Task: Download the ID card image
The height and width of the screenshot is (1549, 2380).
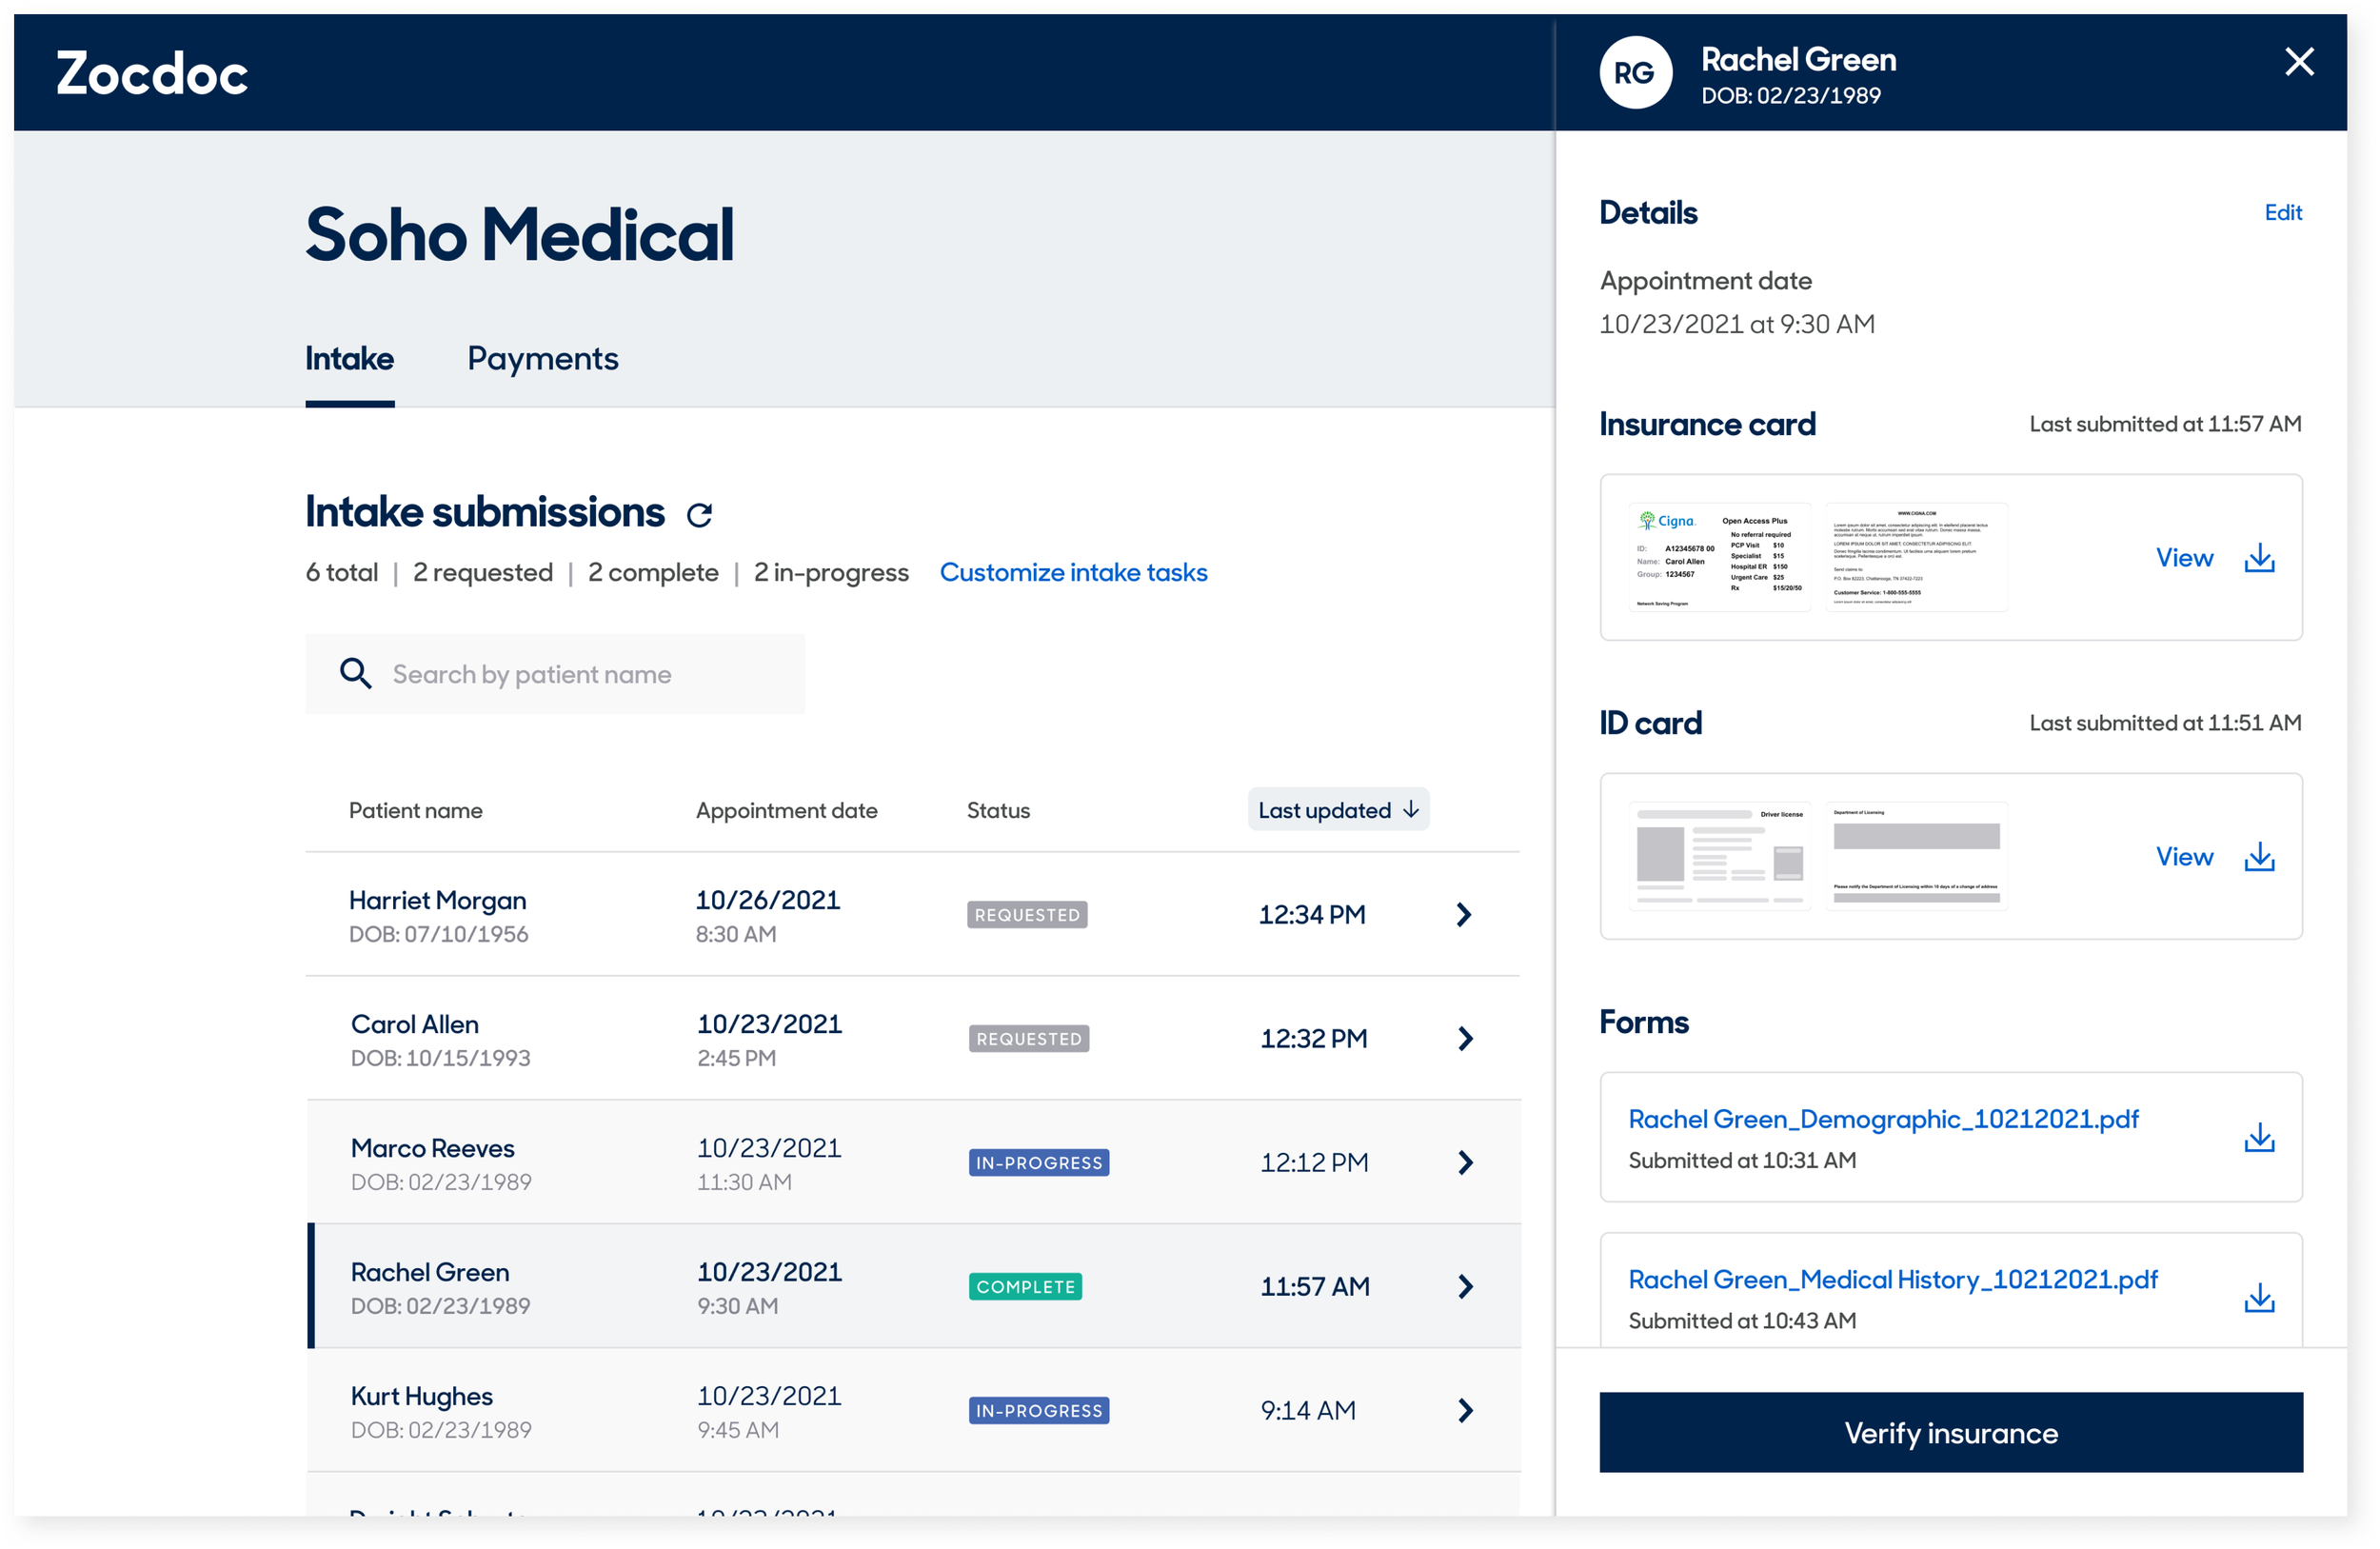Action: click(x=2259, y=857)
